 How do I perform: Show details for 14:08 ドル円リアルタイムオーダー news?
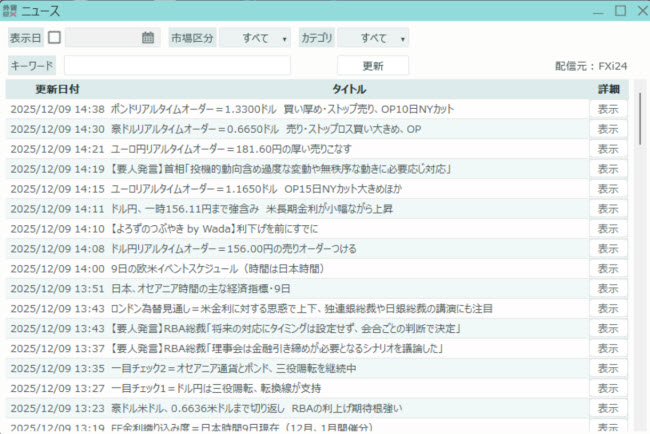[x=608, y=249]
